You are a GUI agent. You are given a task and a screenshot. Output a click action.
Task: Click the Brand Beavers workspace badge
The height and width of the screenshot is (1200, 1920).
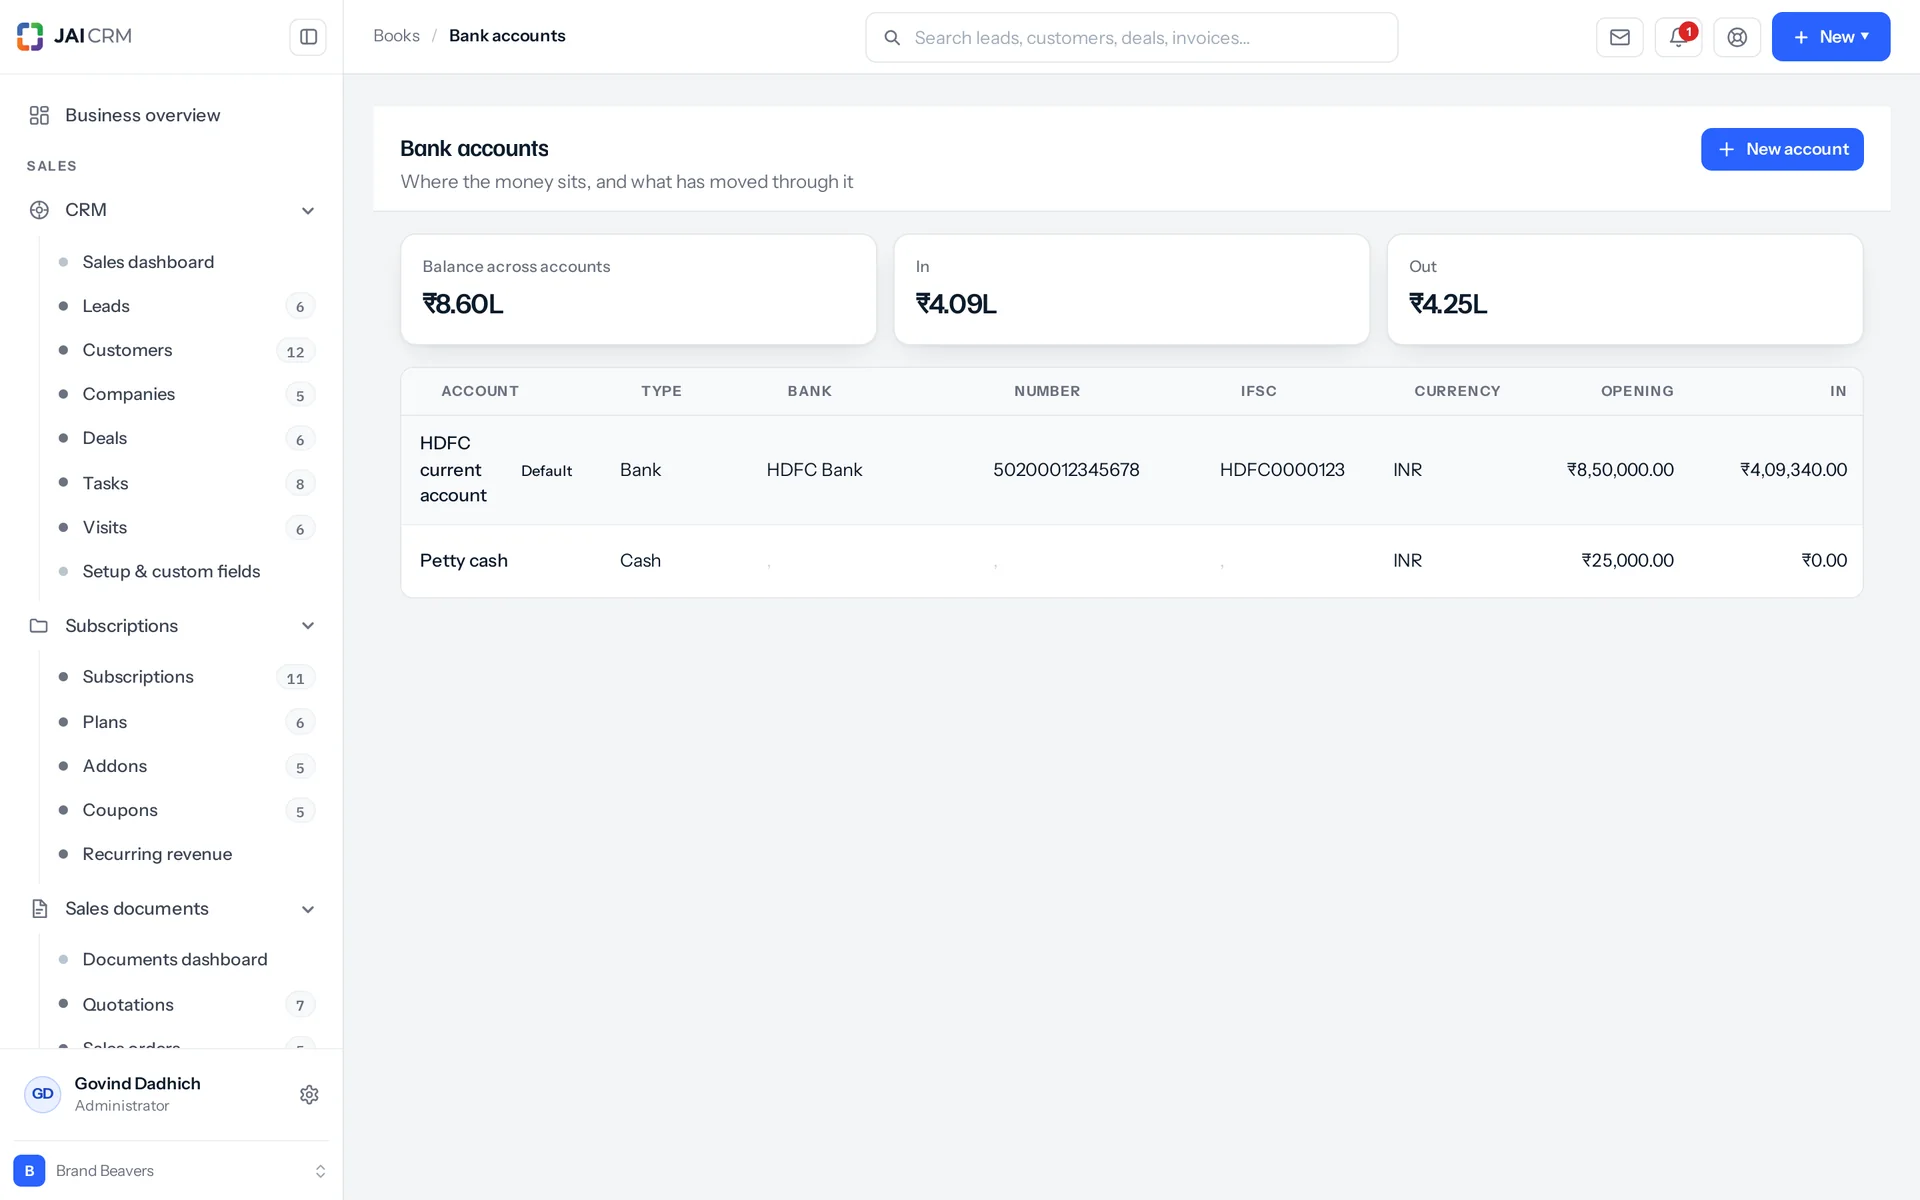point(29,1170)
